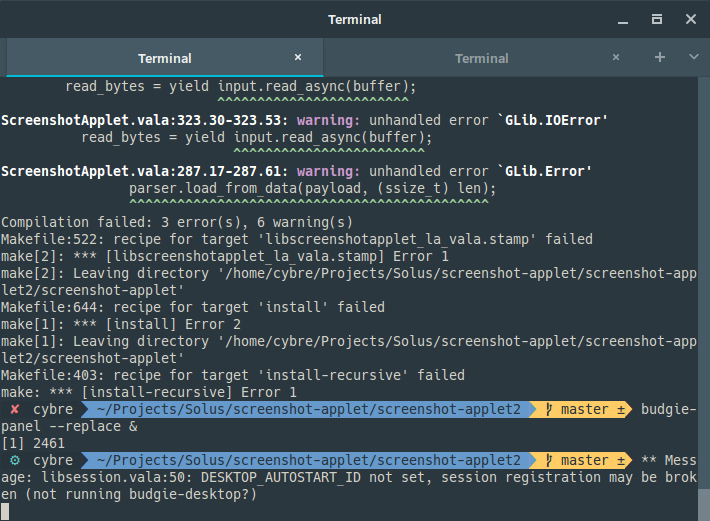Select the first active Terminal tab
This screenshot has width=710, height=521.
165,58
